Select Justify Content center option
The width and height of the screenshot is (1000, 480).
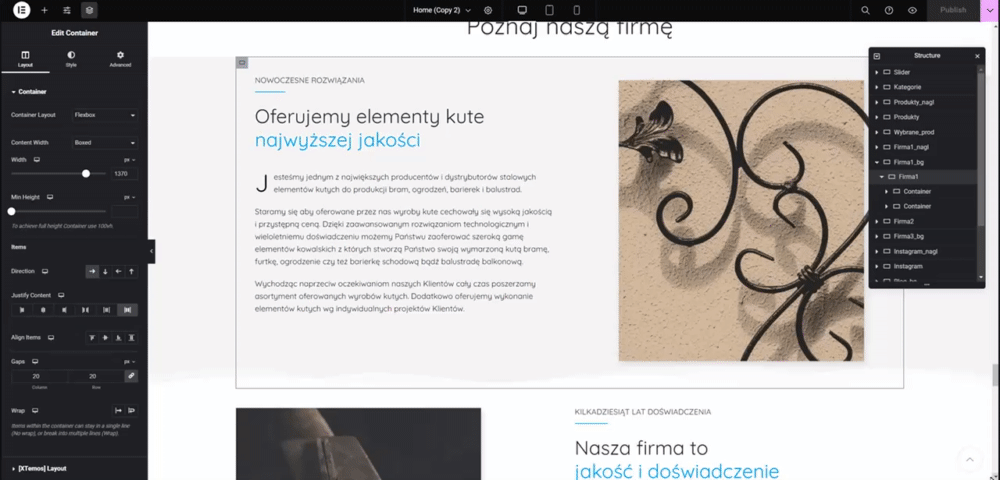pos(43,310)
